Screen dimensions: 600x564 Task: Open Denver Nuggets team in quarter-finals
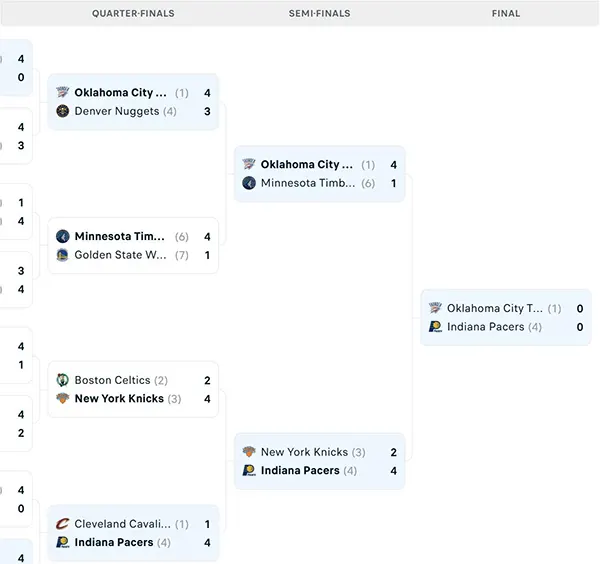point(117,111)
